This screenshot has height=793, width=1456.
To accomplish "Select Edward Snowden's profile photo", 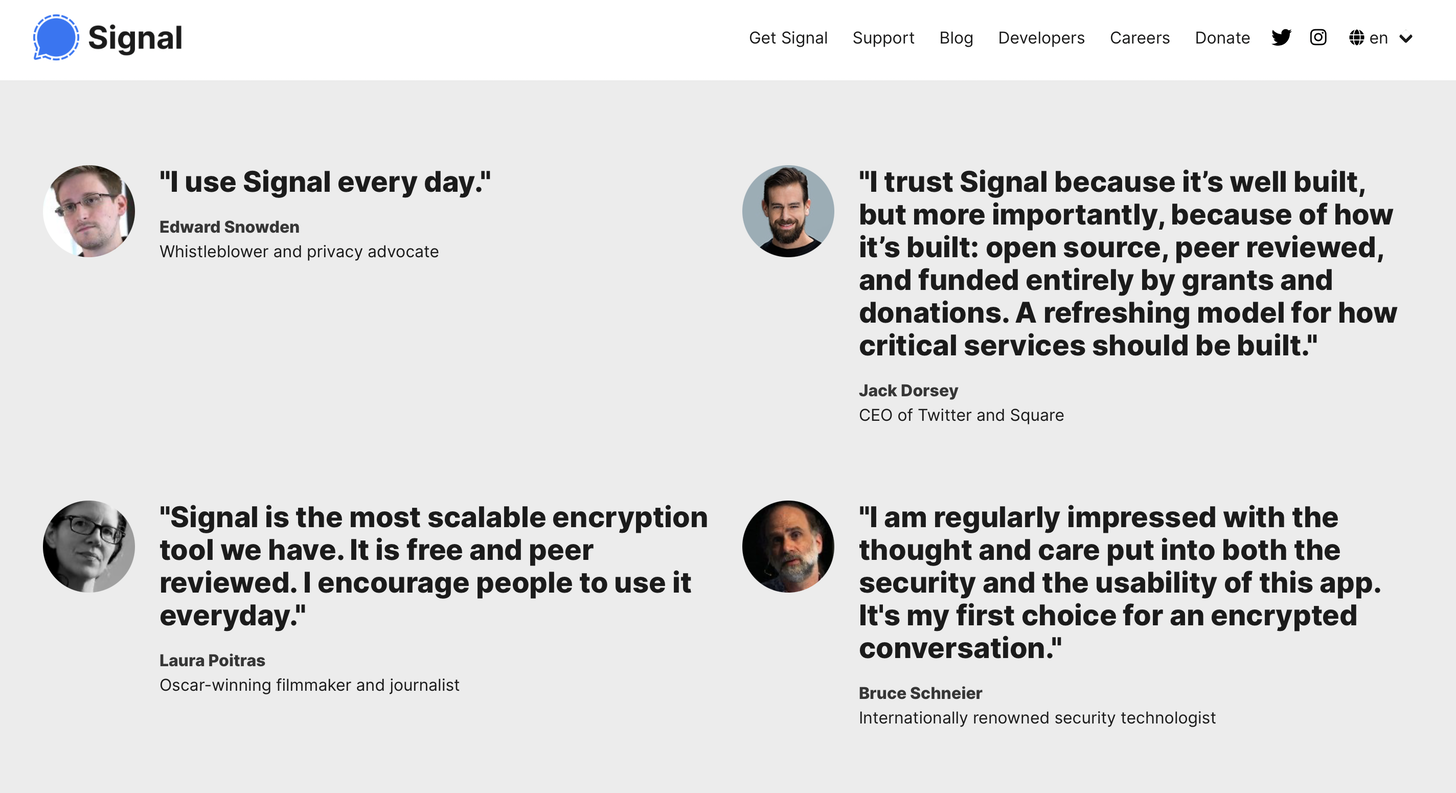I will (88, 211).
